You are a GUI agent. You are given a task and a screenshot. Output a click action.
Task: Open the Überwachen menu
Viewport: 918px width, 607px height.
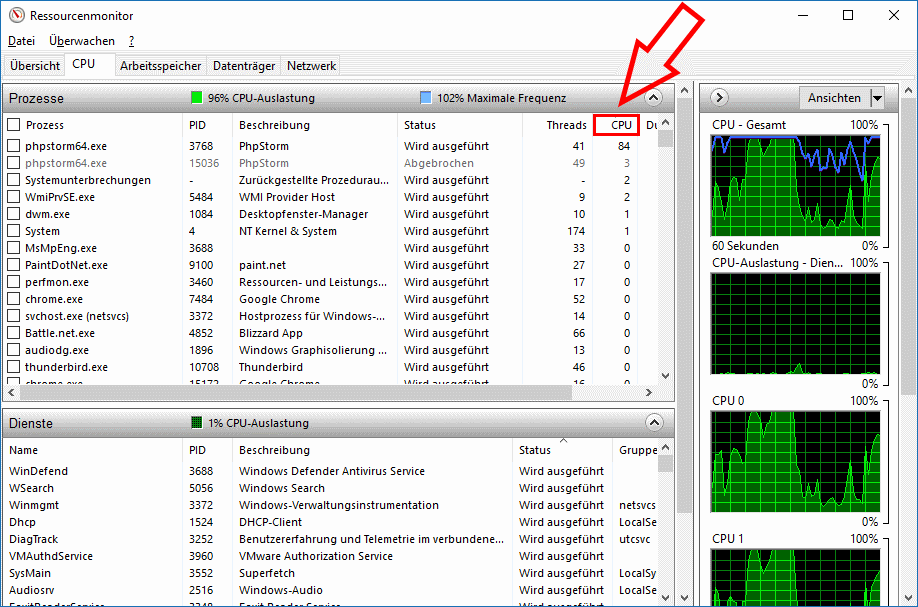[82, 41]
